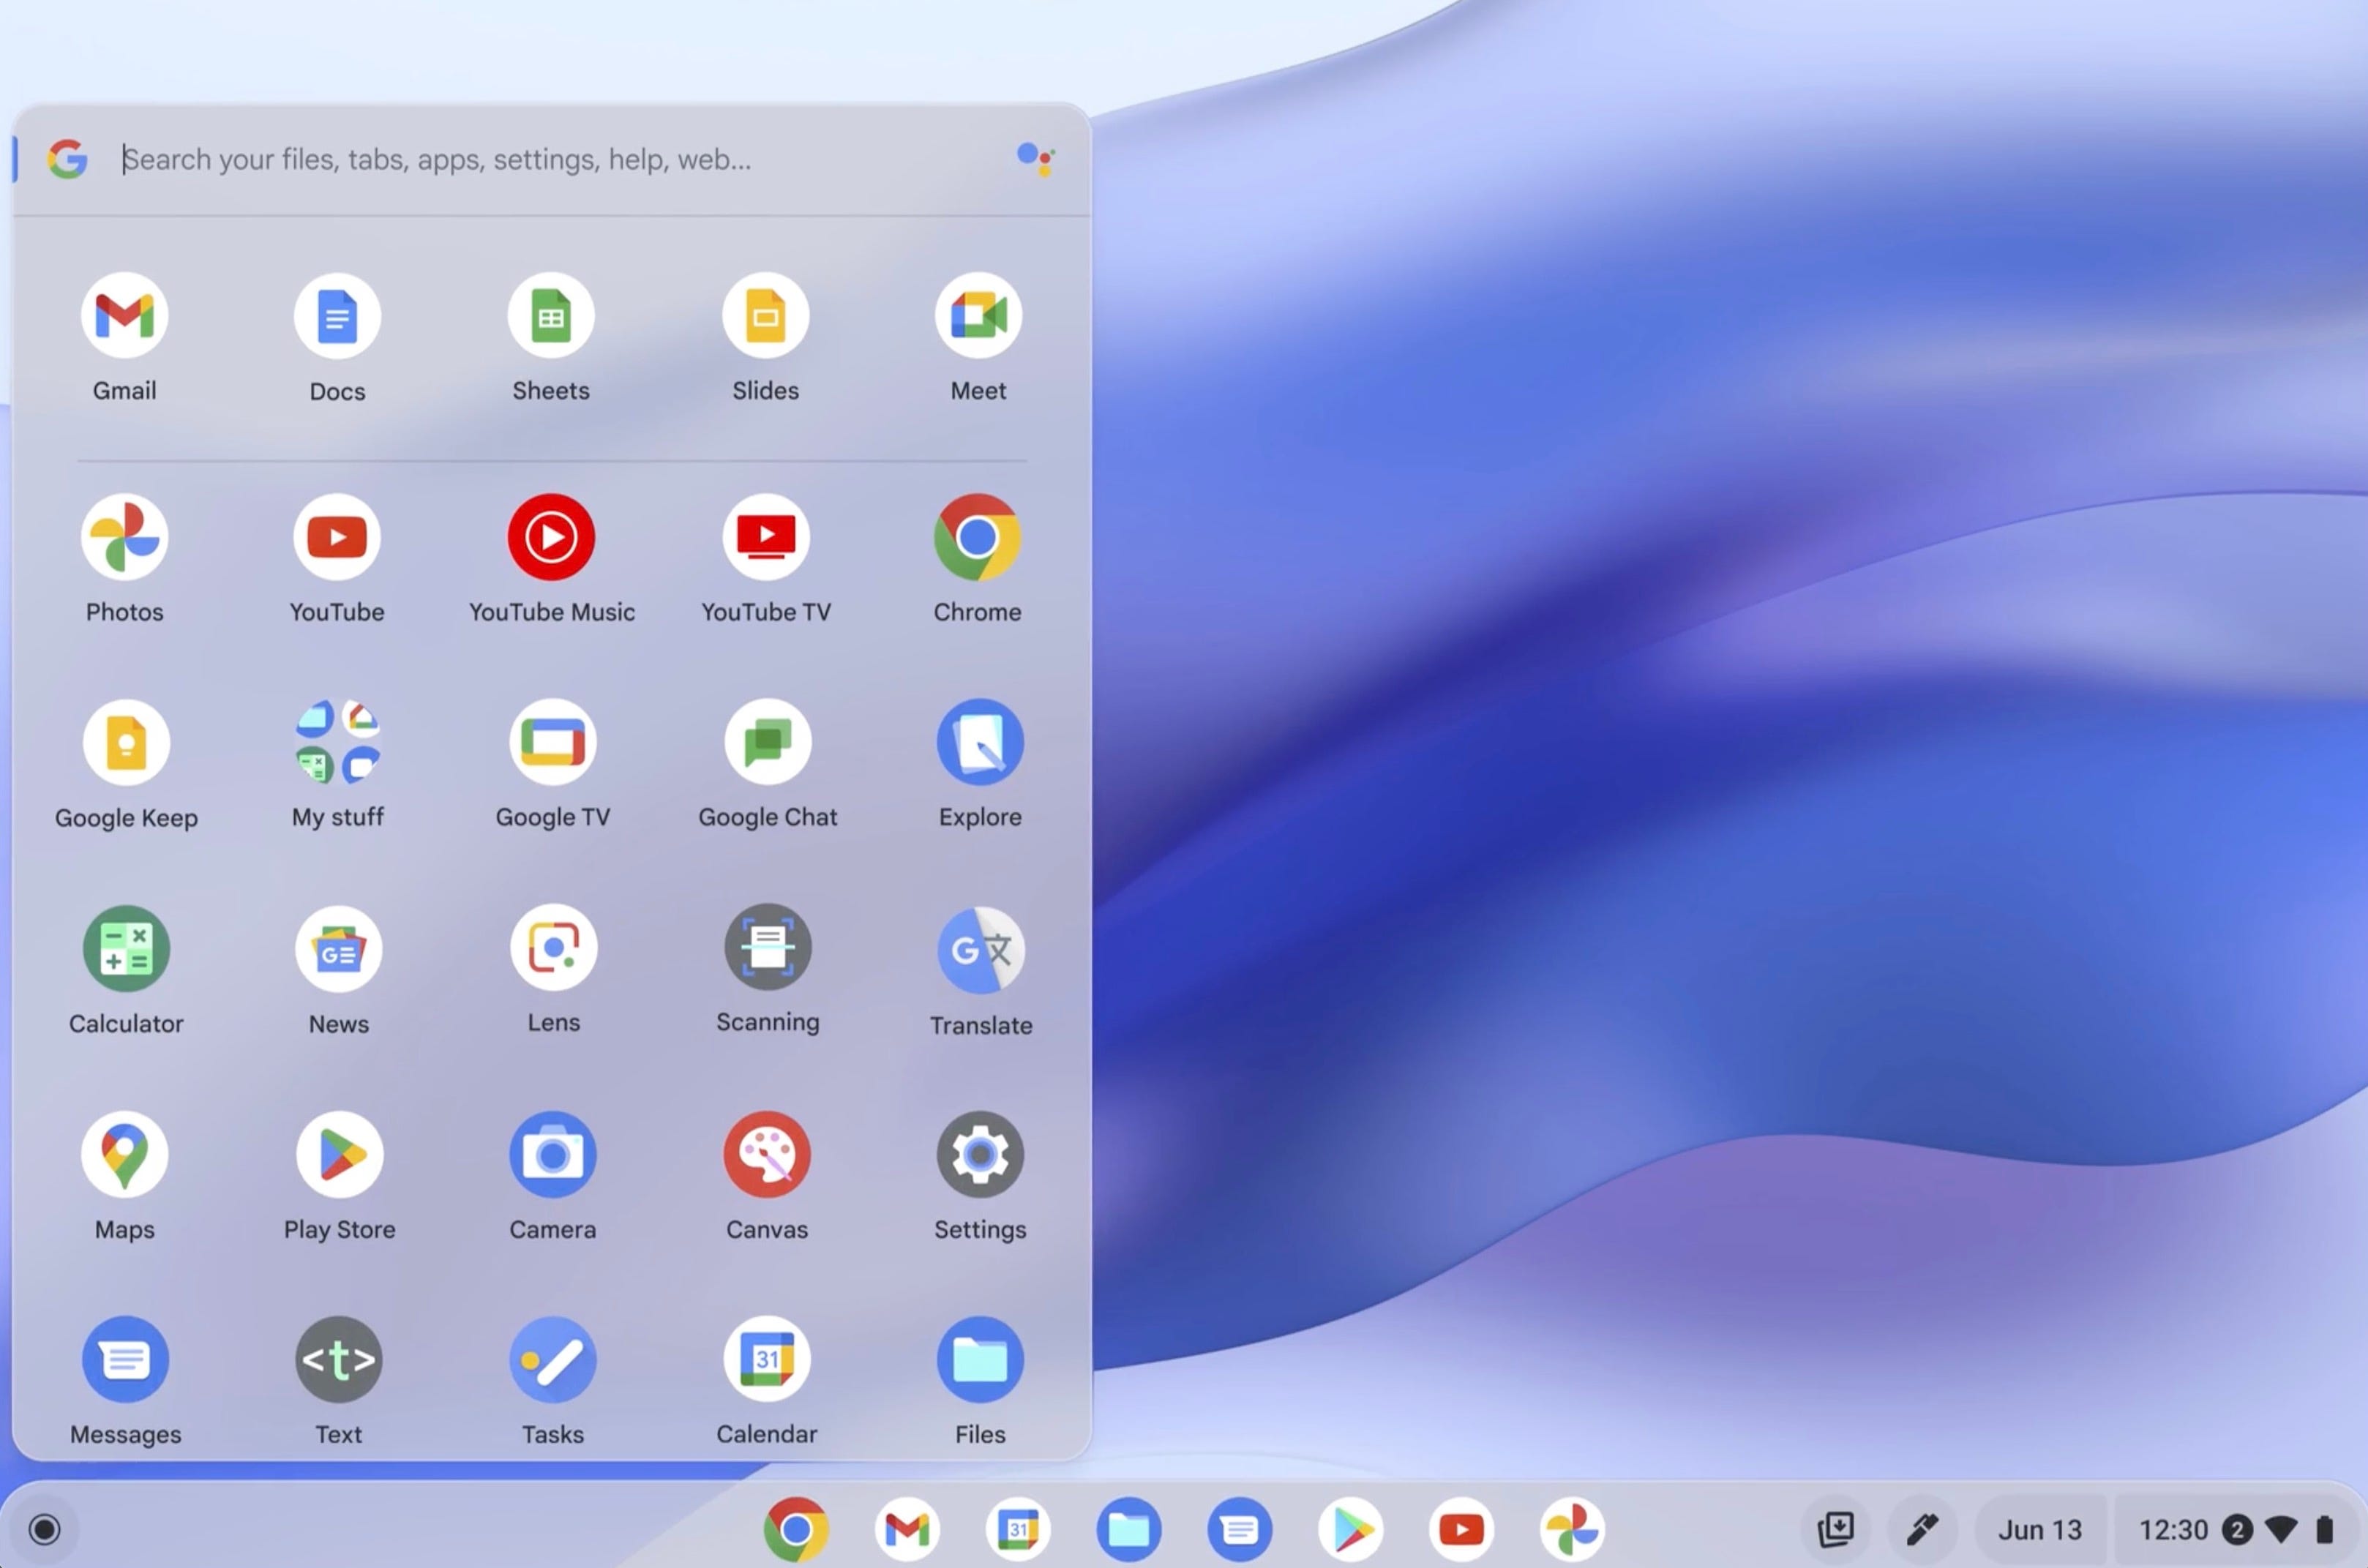Launch Messages from the launcher grid
2368x1568 pixels.
pos(126,1360)
